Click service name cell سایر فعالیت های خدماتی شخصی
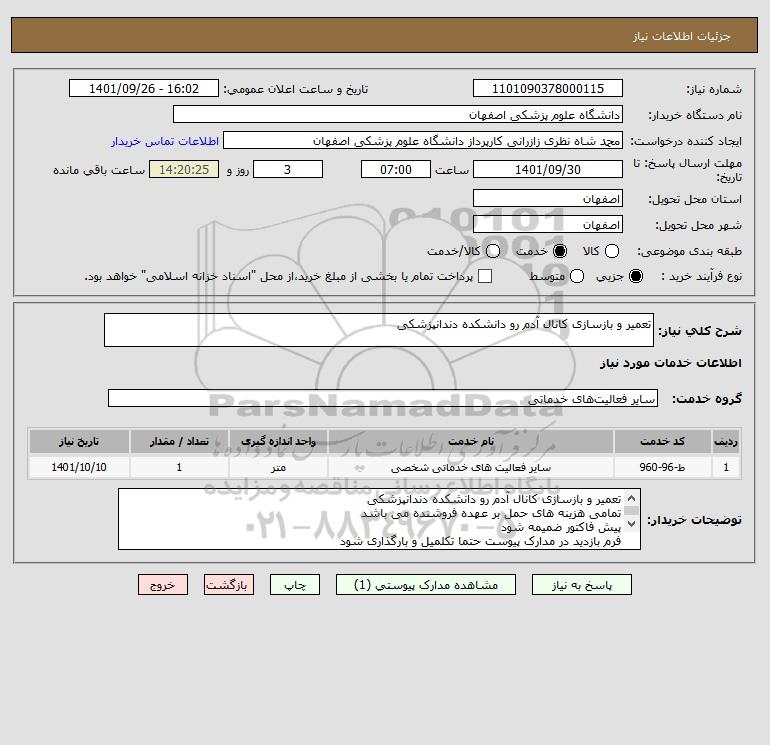This screenshot has height=745, width=770. [x=470, y=467]
